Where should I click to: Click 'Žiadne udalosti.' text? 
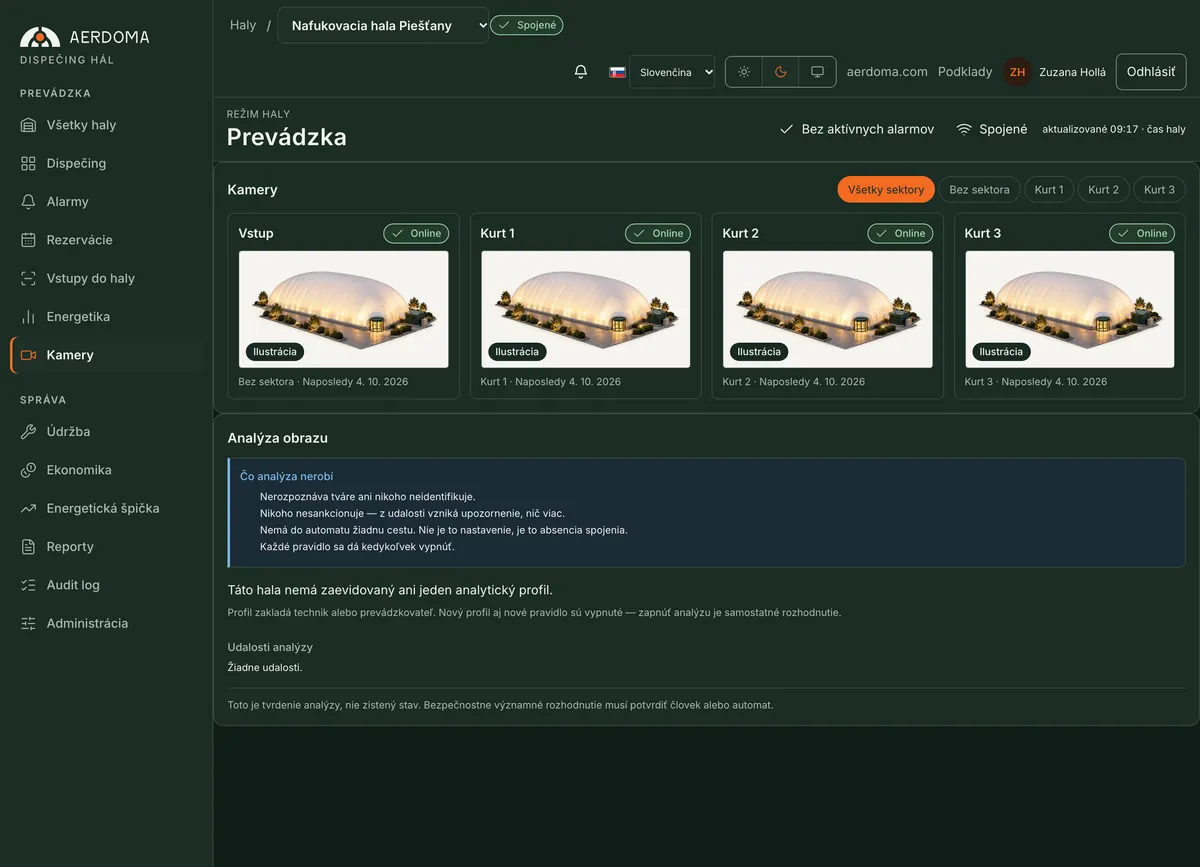(265, 667)
